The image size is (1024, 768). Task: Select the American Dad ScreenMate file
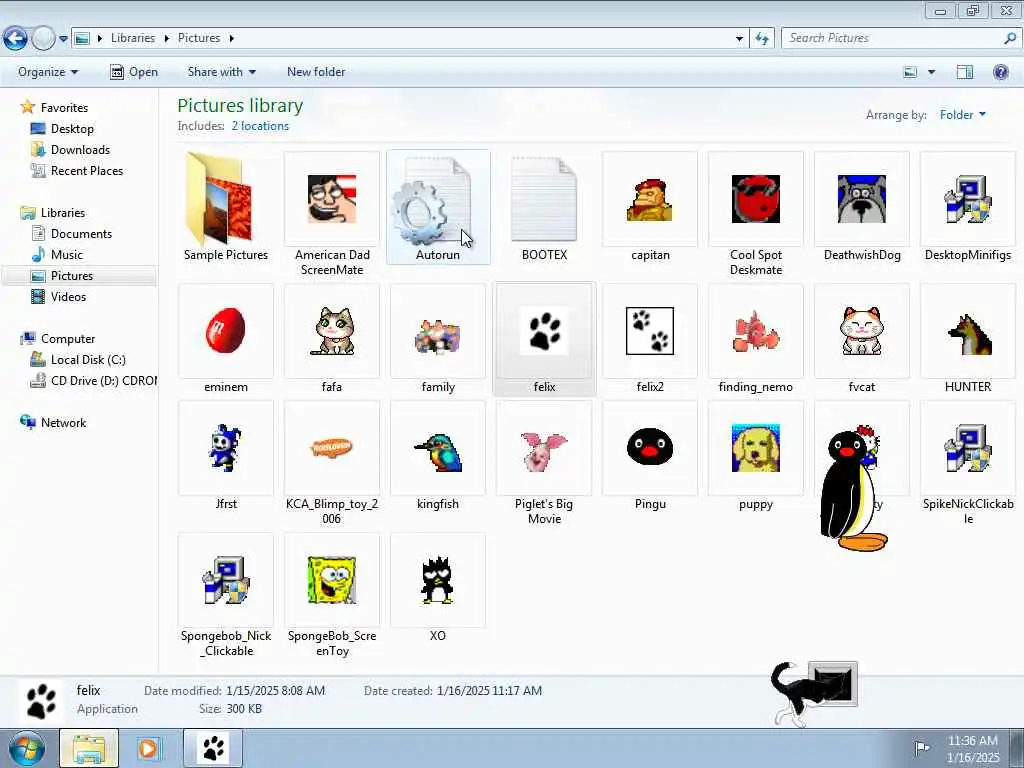pos(332,199)
